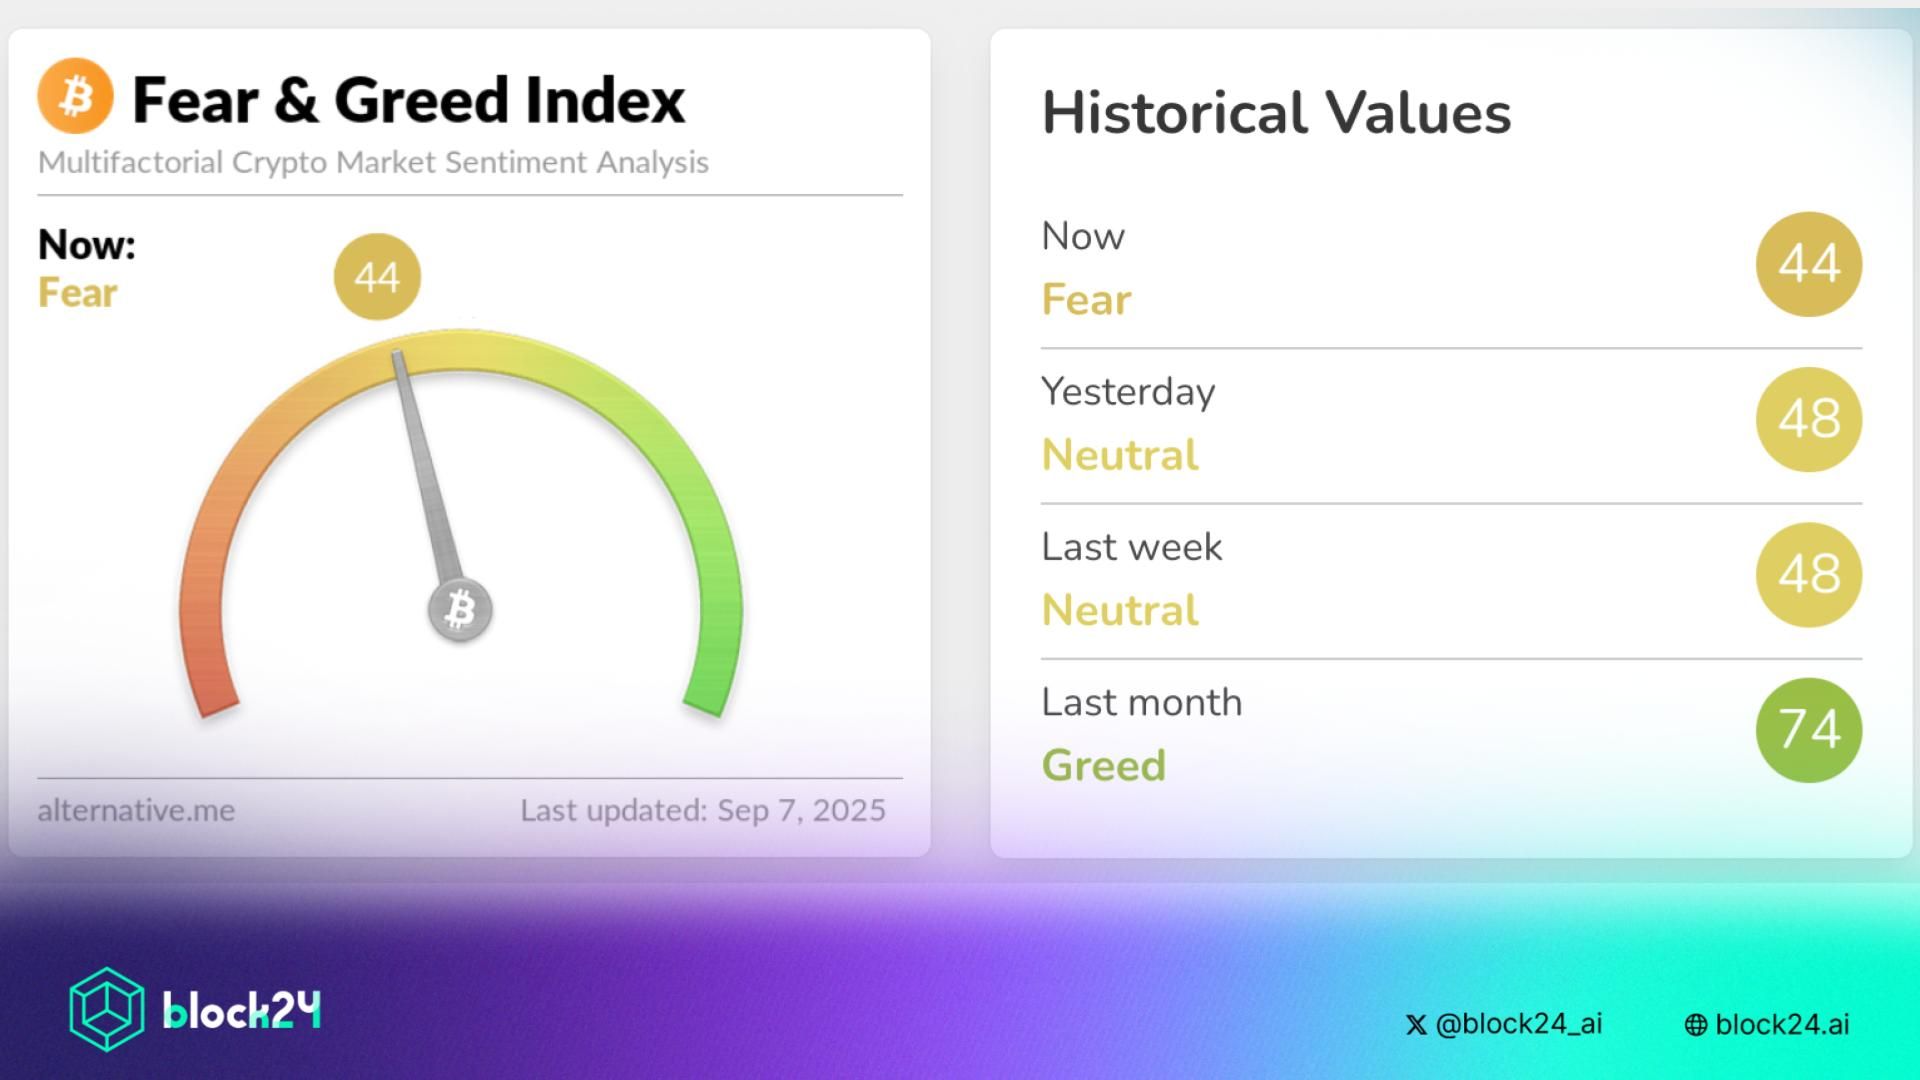Click the Fear & Greed Index title
Viewport: 1920px width, 1080px height.
coord(408,100)
